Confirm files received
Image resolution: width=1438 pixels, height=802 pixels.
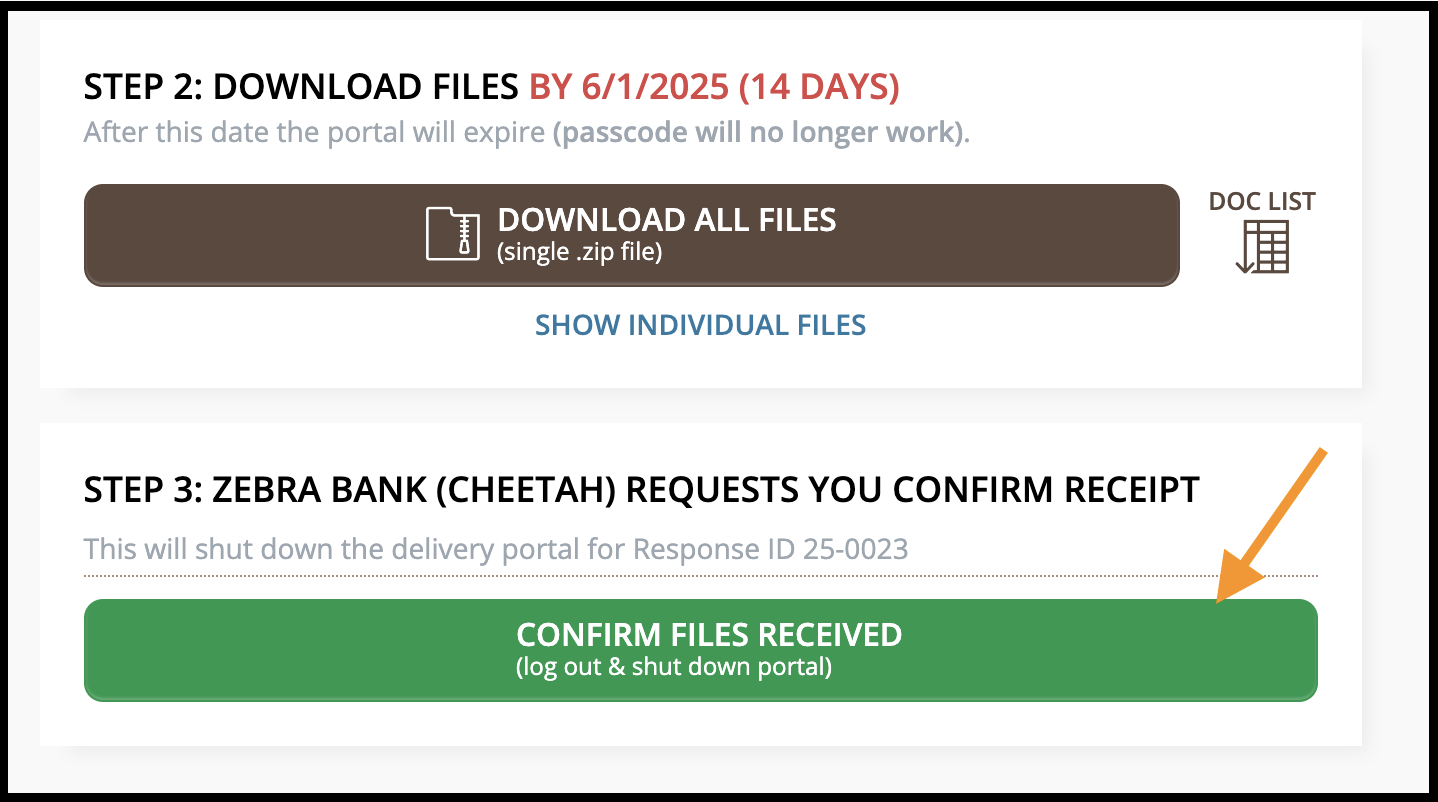coord(701,650)
